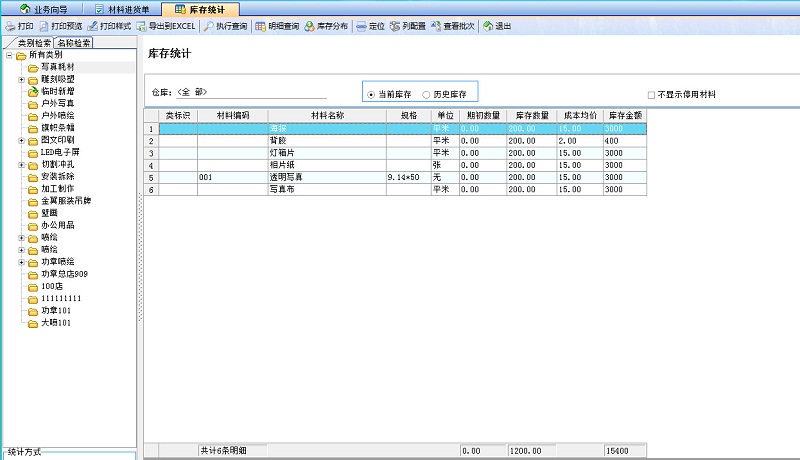Select 历史库存 radio button

427,94
